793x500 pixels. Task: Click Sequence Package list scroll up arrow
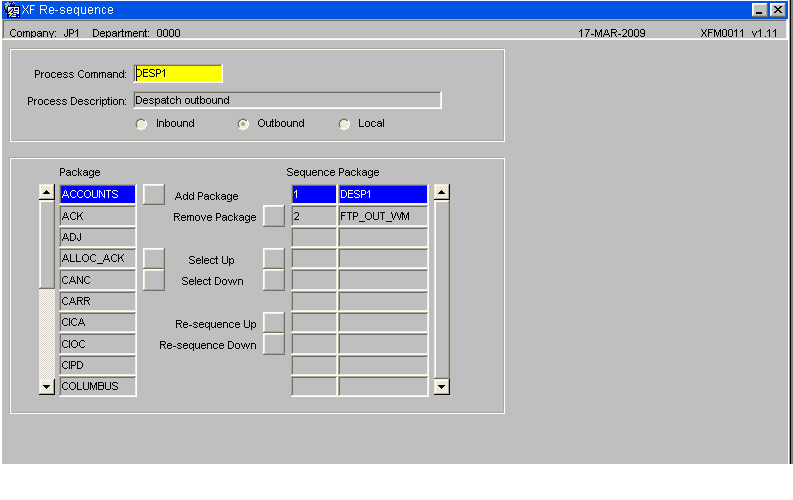click(442, 193)
